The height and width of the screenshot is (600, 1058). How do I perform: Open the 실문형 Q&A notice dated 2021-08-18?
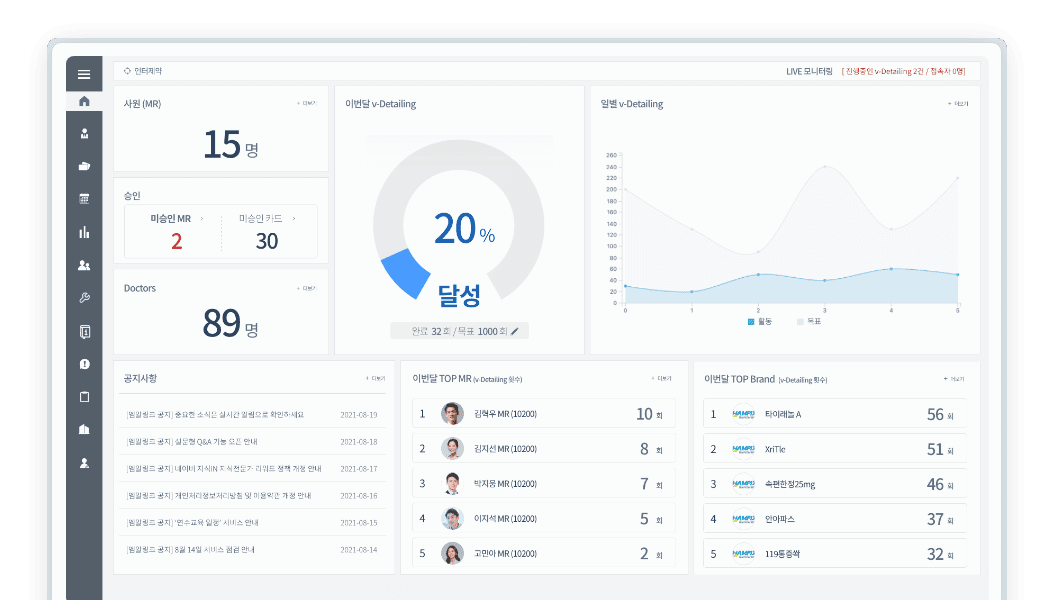coord(252,442)
